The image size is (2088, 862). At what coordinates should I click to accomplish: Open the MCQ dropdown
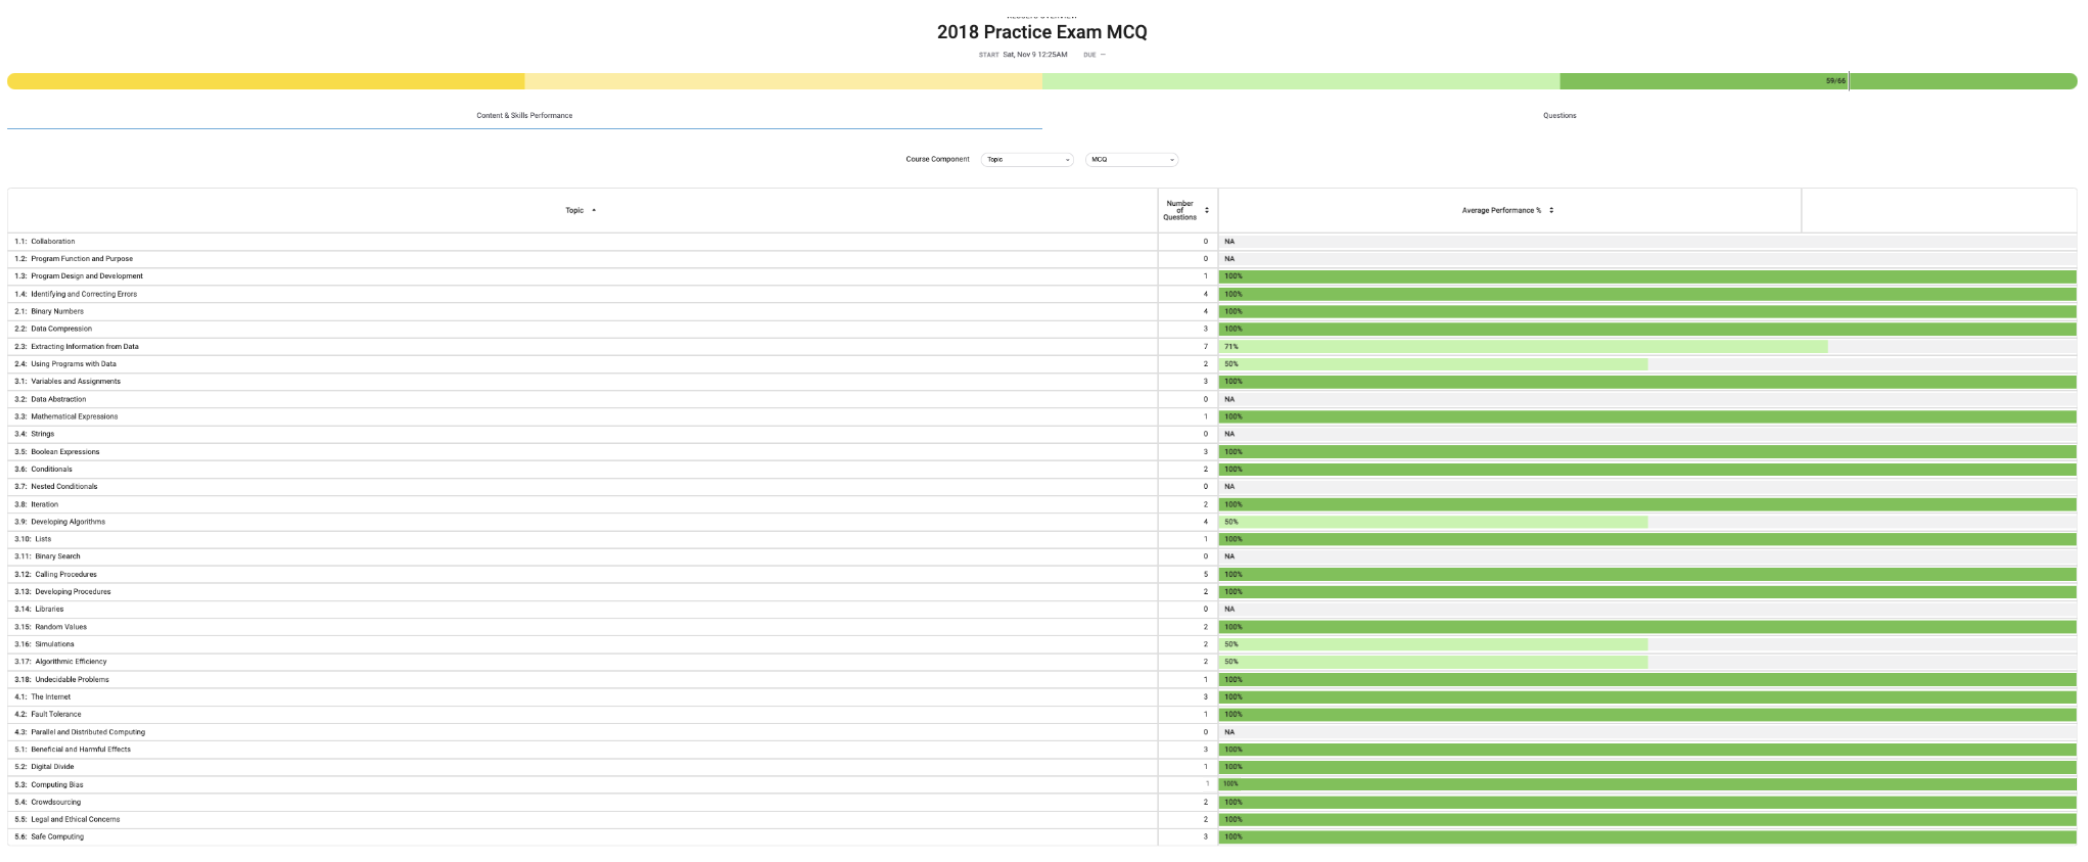(x=1132, y=160)
